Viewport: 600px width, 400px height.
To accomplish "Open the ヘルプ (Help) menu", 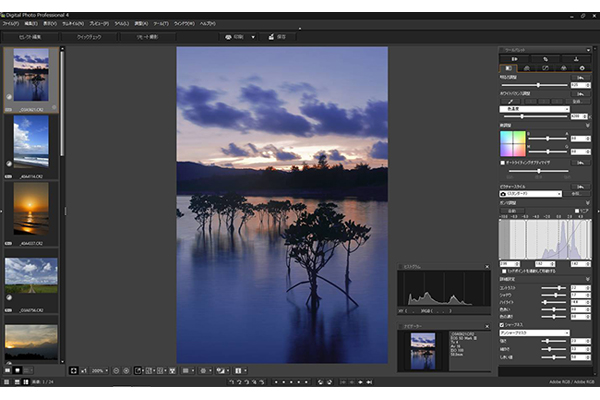I will pyautogui.click(x=208, y=22).
